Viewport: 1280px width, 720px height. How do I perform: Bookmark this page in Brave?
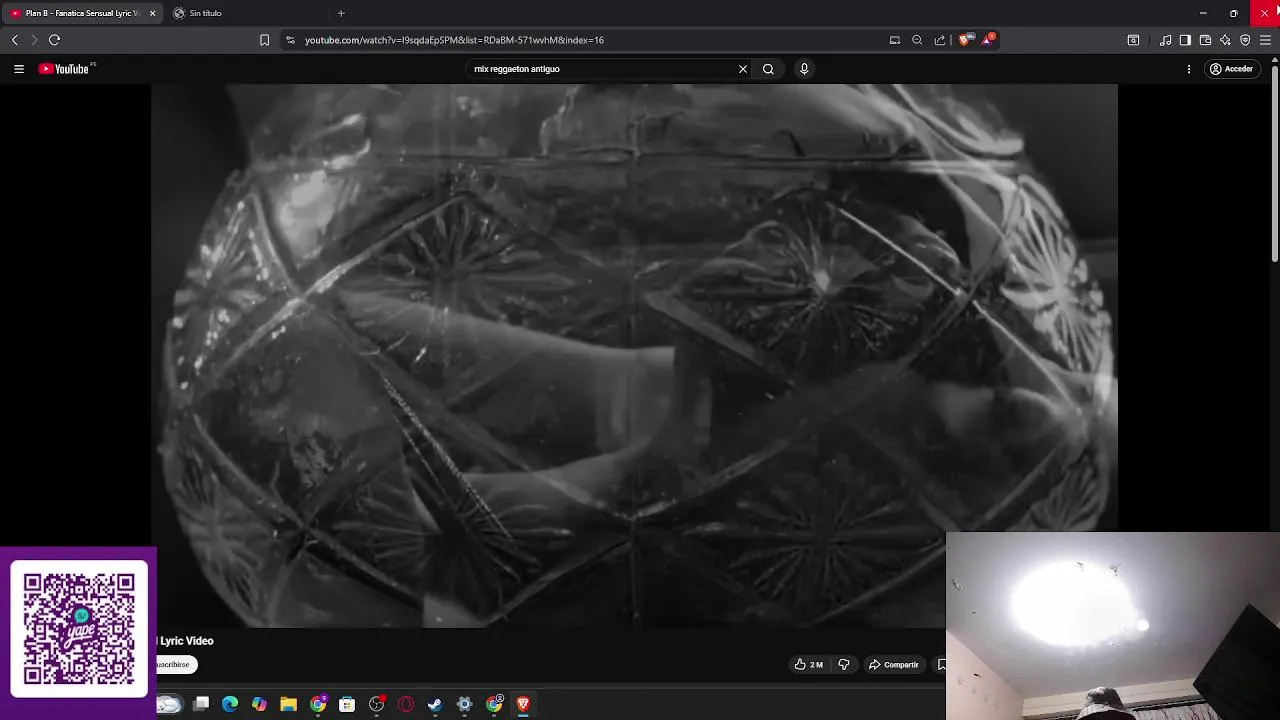tap(264, 40)
